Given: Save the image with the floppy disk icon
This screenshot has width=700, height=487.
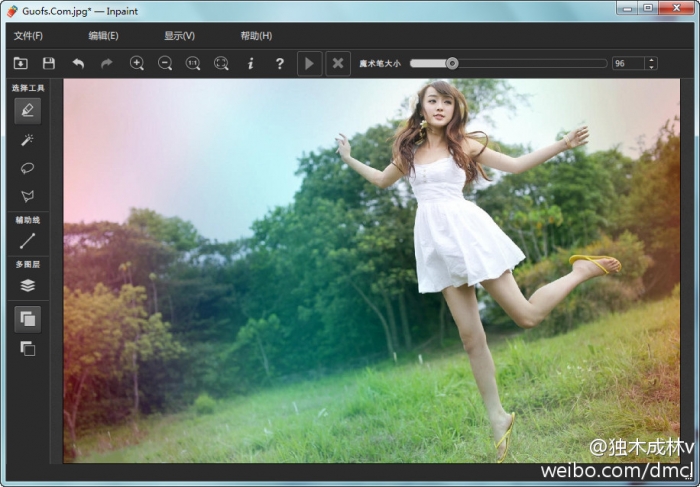Looking at the screenshot, I should pos(49,63).
